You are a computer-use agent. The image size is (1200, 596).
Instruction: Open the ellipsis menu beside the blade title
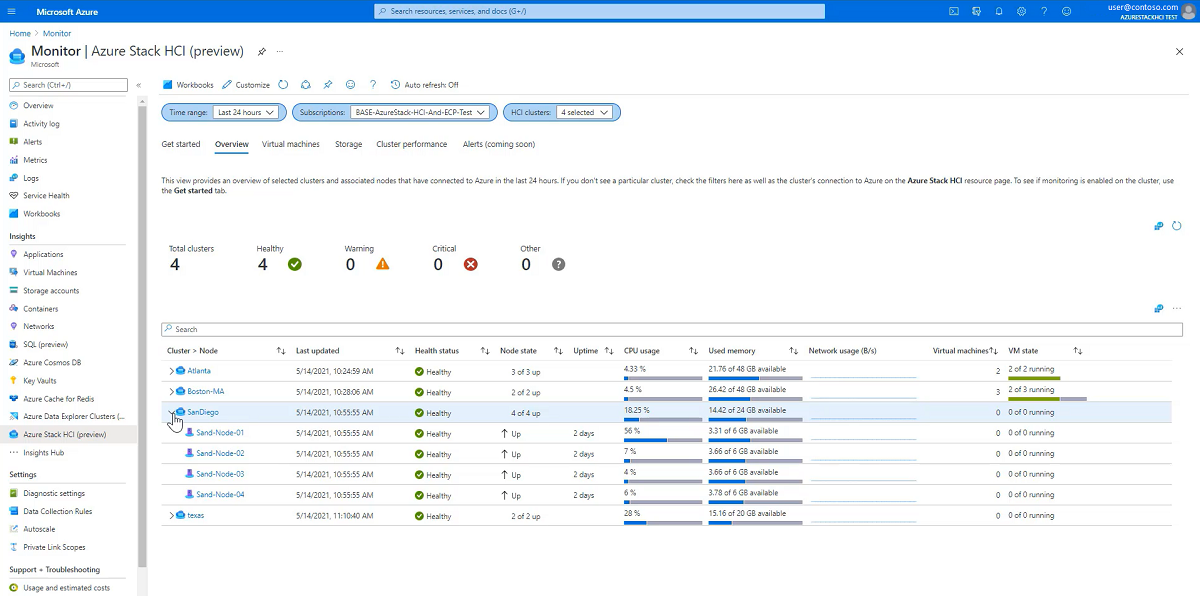[280, 51]
